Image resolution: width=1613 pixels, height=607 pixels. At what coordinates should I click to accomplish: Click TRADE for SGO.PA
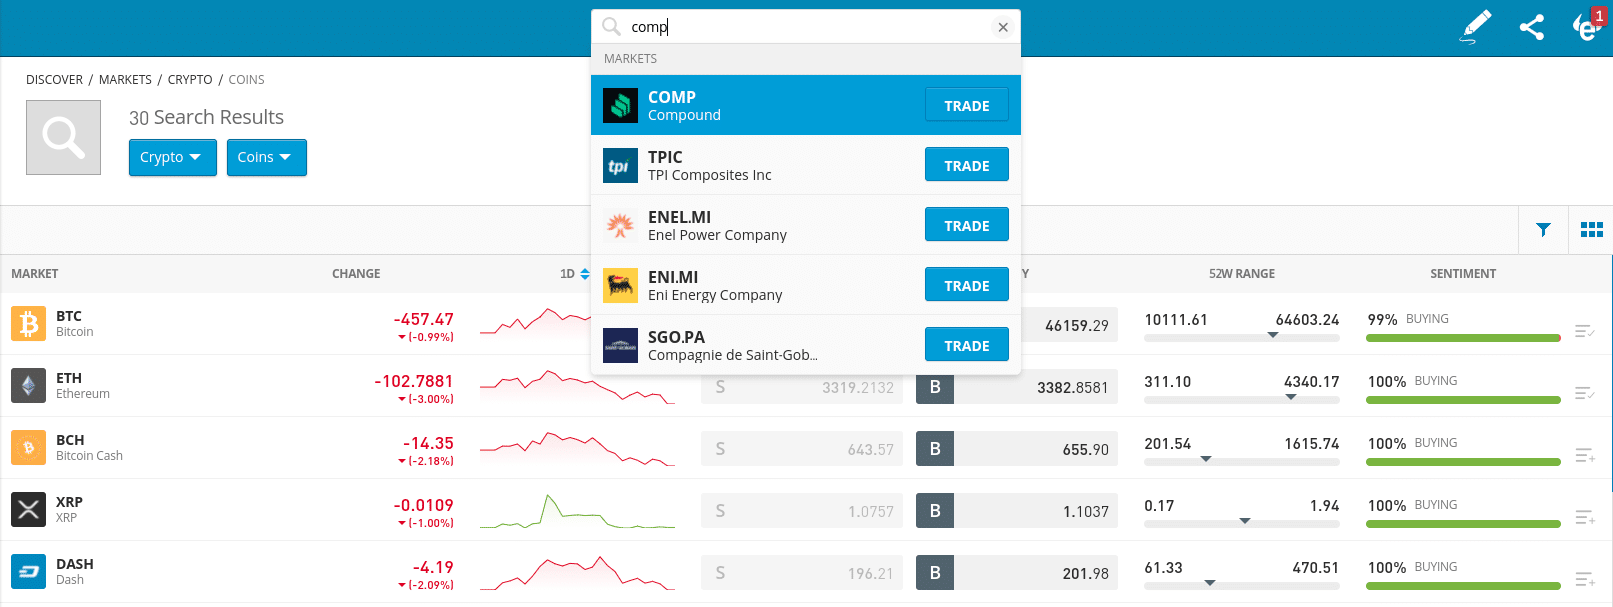(x=966, y=345)
